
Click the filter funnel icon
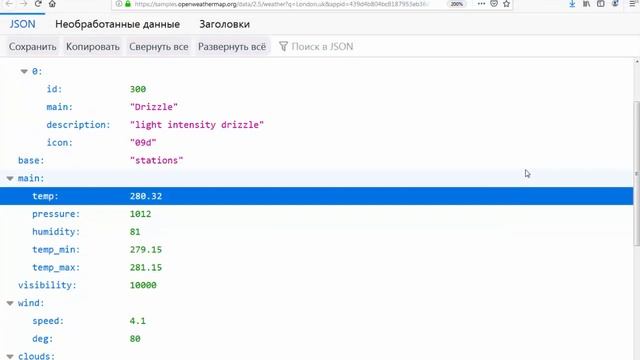(x=283, y=47)
